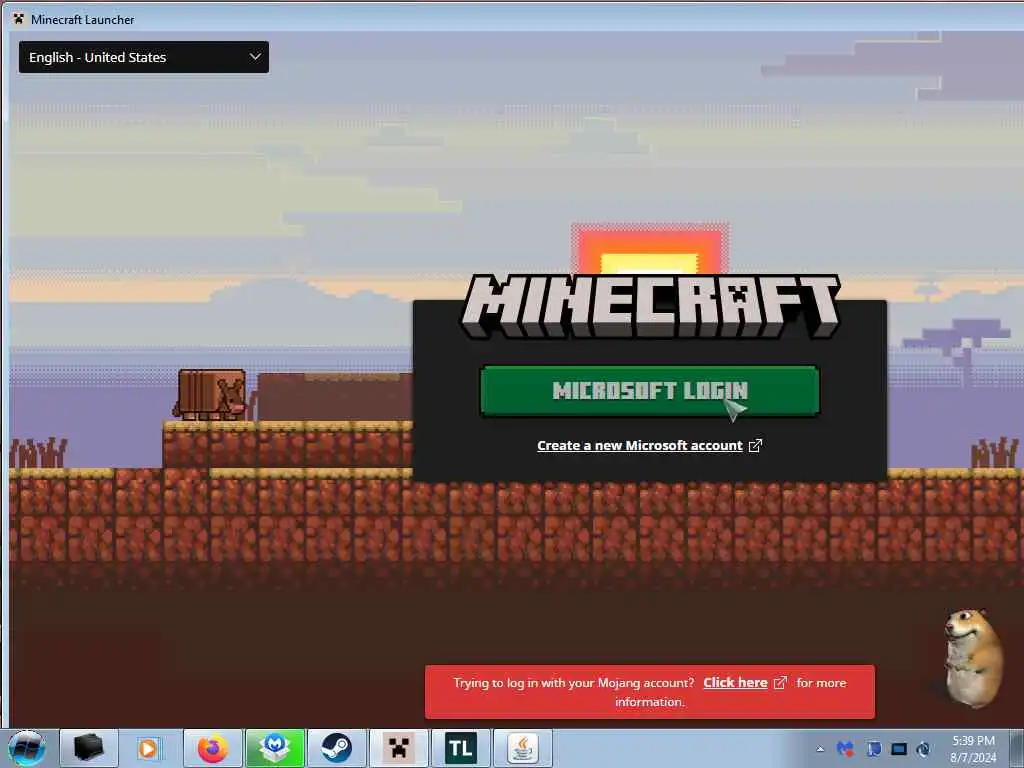Click the external link icon beside Create account

point(755,445)
